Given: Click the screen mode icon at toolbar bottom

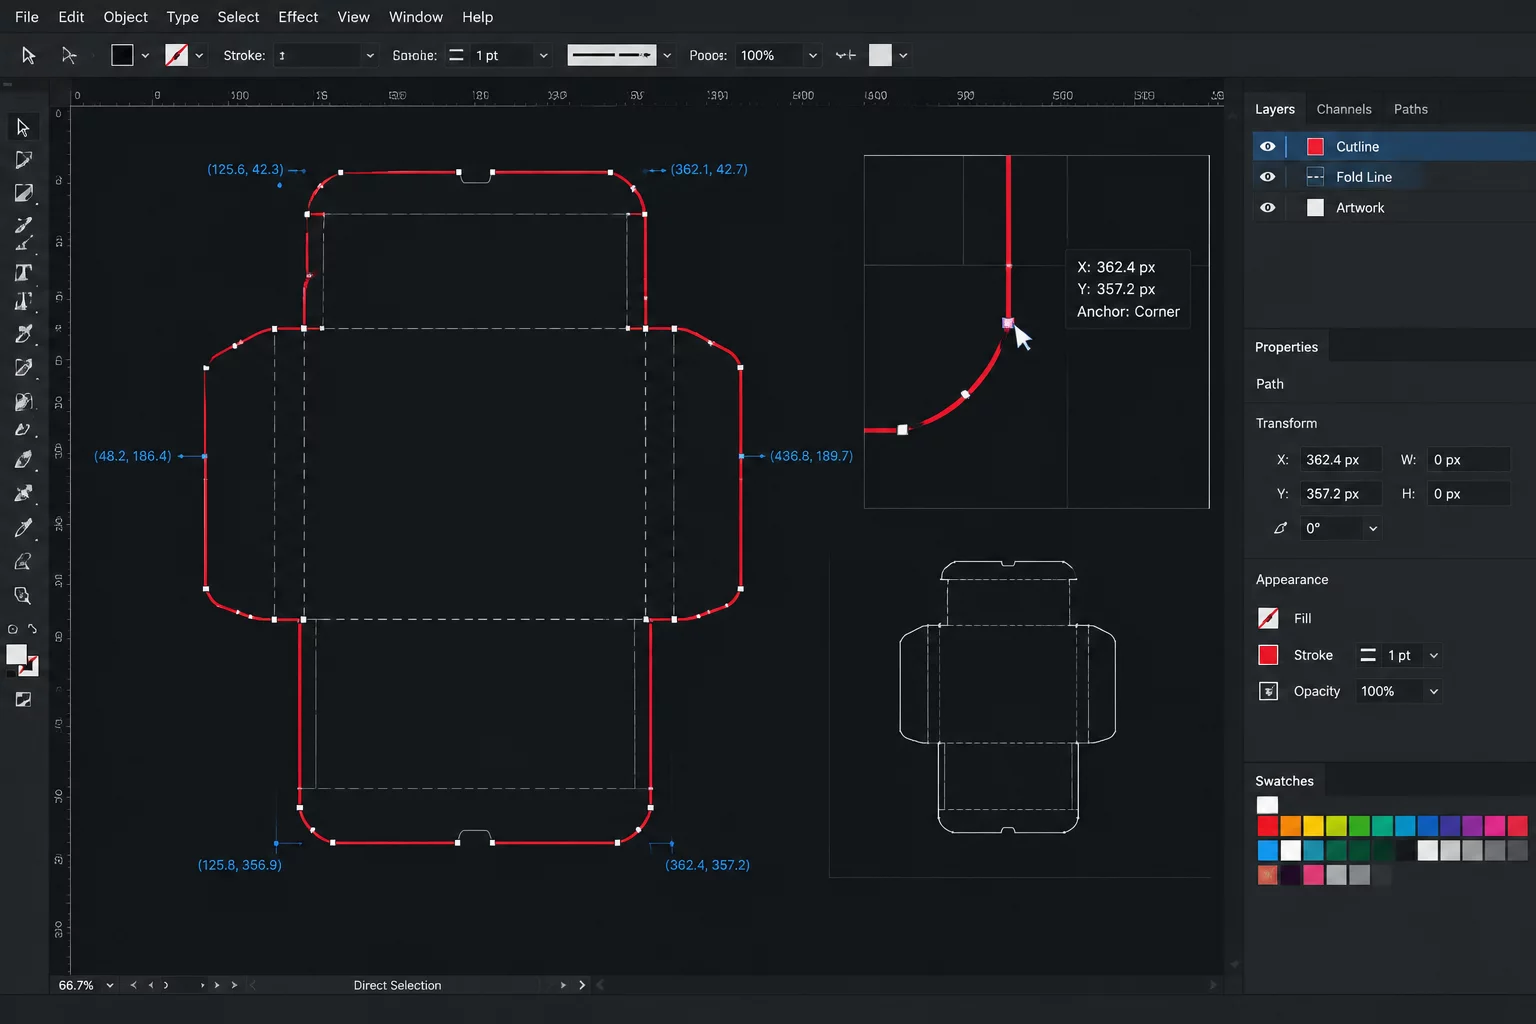Looking at the screenshot, I should [23, 700].
